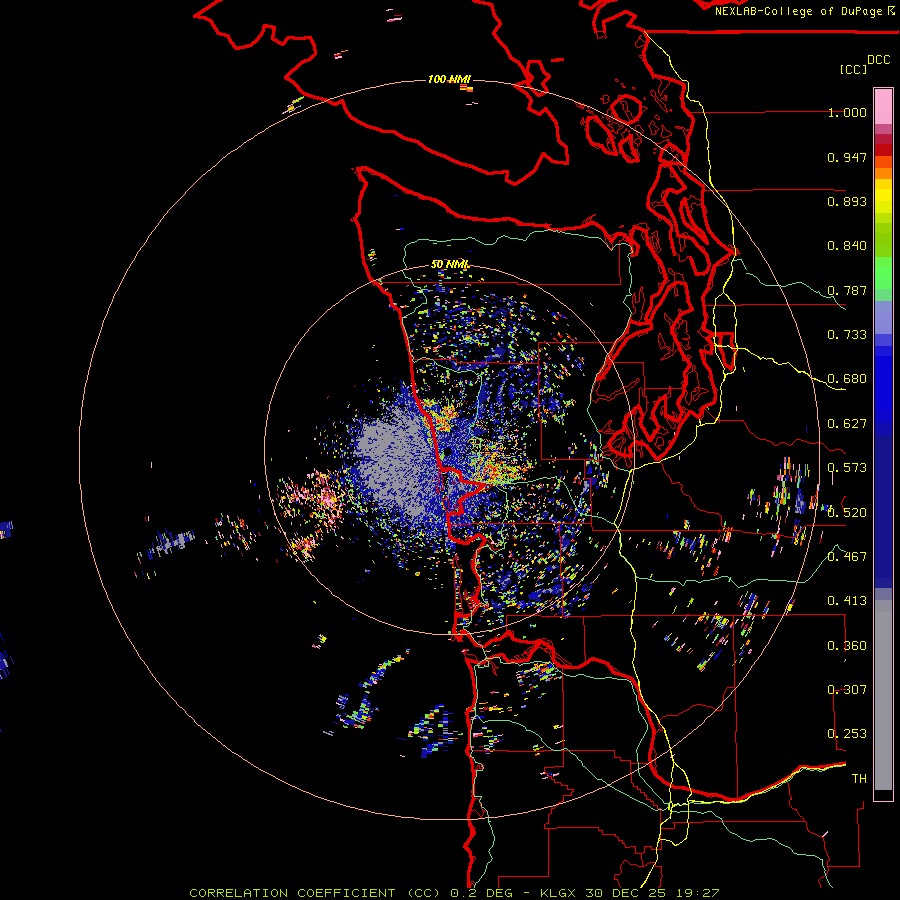900x900 pixels.
Task: Choose the yellow segment of the color bar
Action: (x=883, y=196)
